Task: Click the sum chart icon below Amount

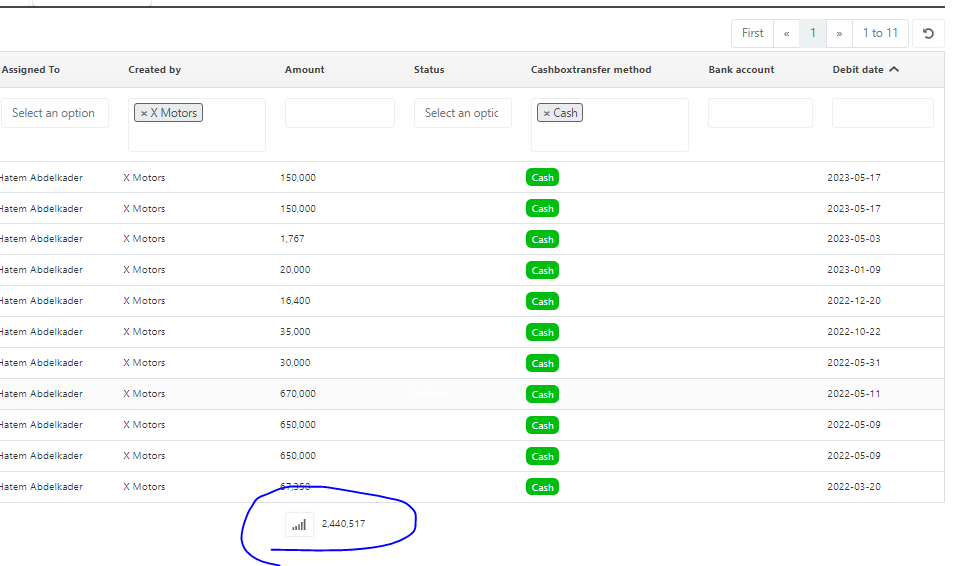Action: pyautogui.click(x=299, y=524)
